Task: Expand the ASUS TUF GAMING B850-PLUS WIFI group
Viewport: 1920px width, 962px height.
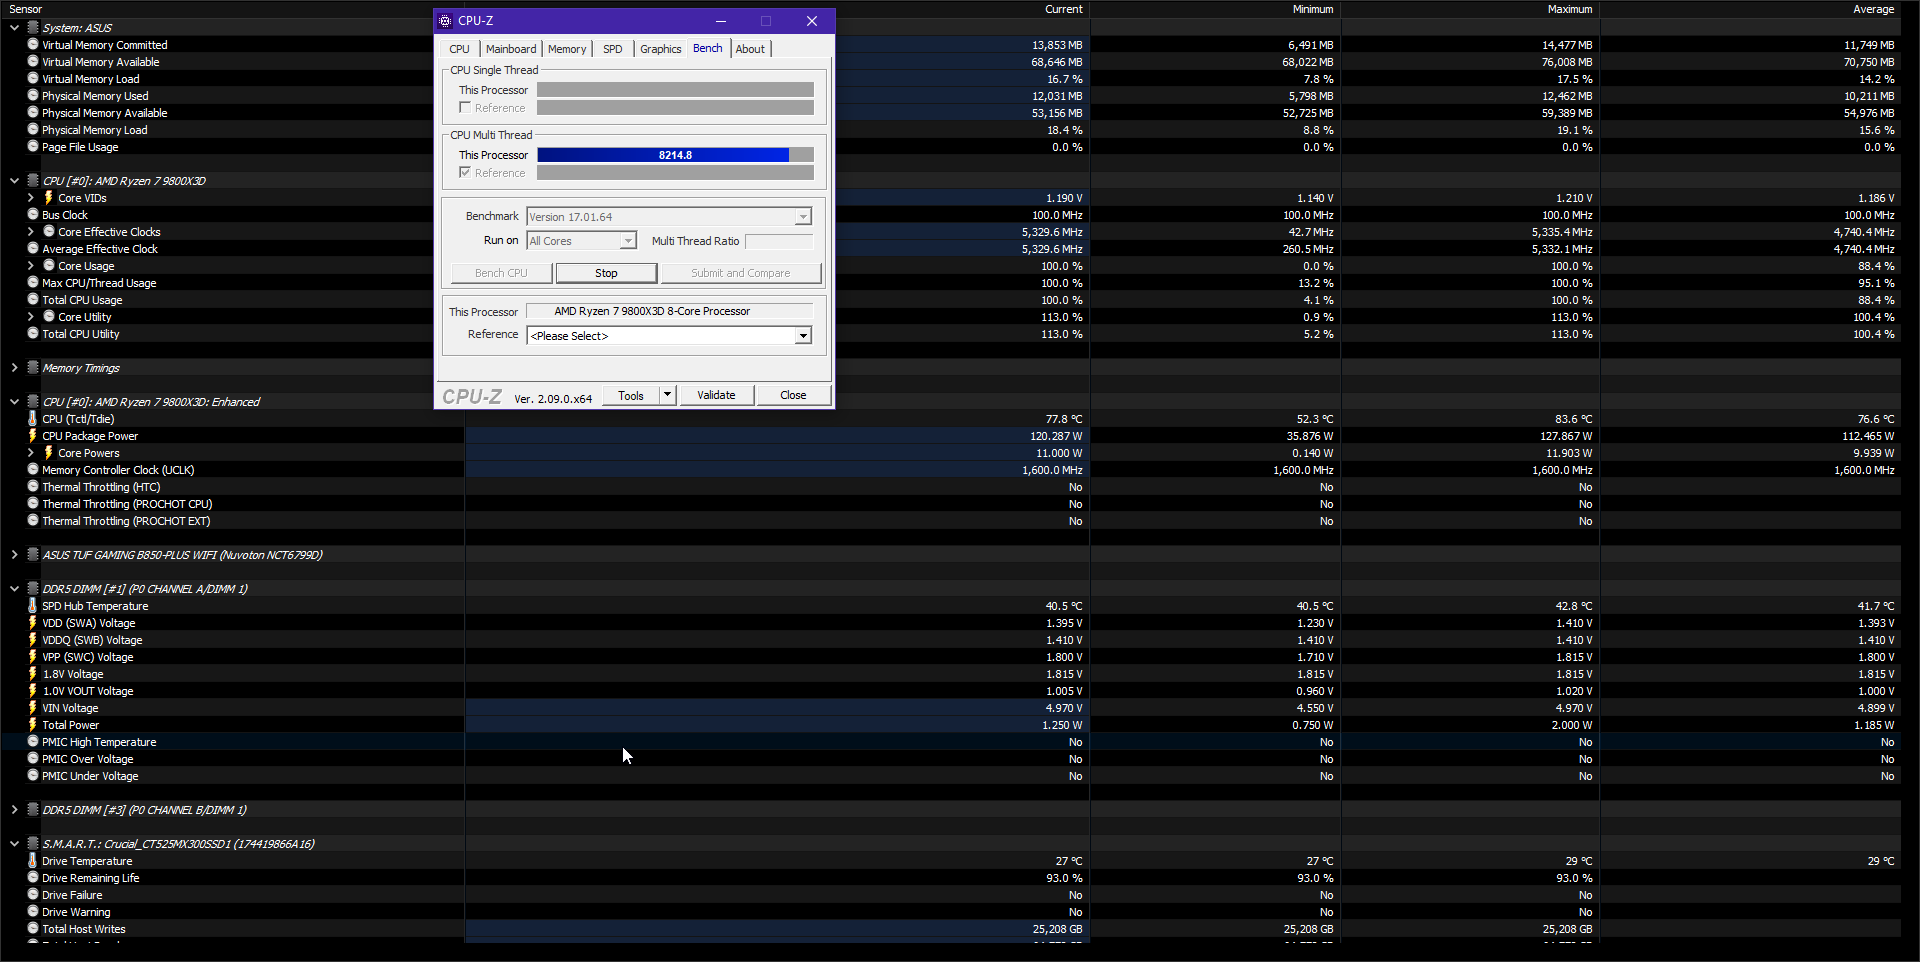Action: click(14, 555)
